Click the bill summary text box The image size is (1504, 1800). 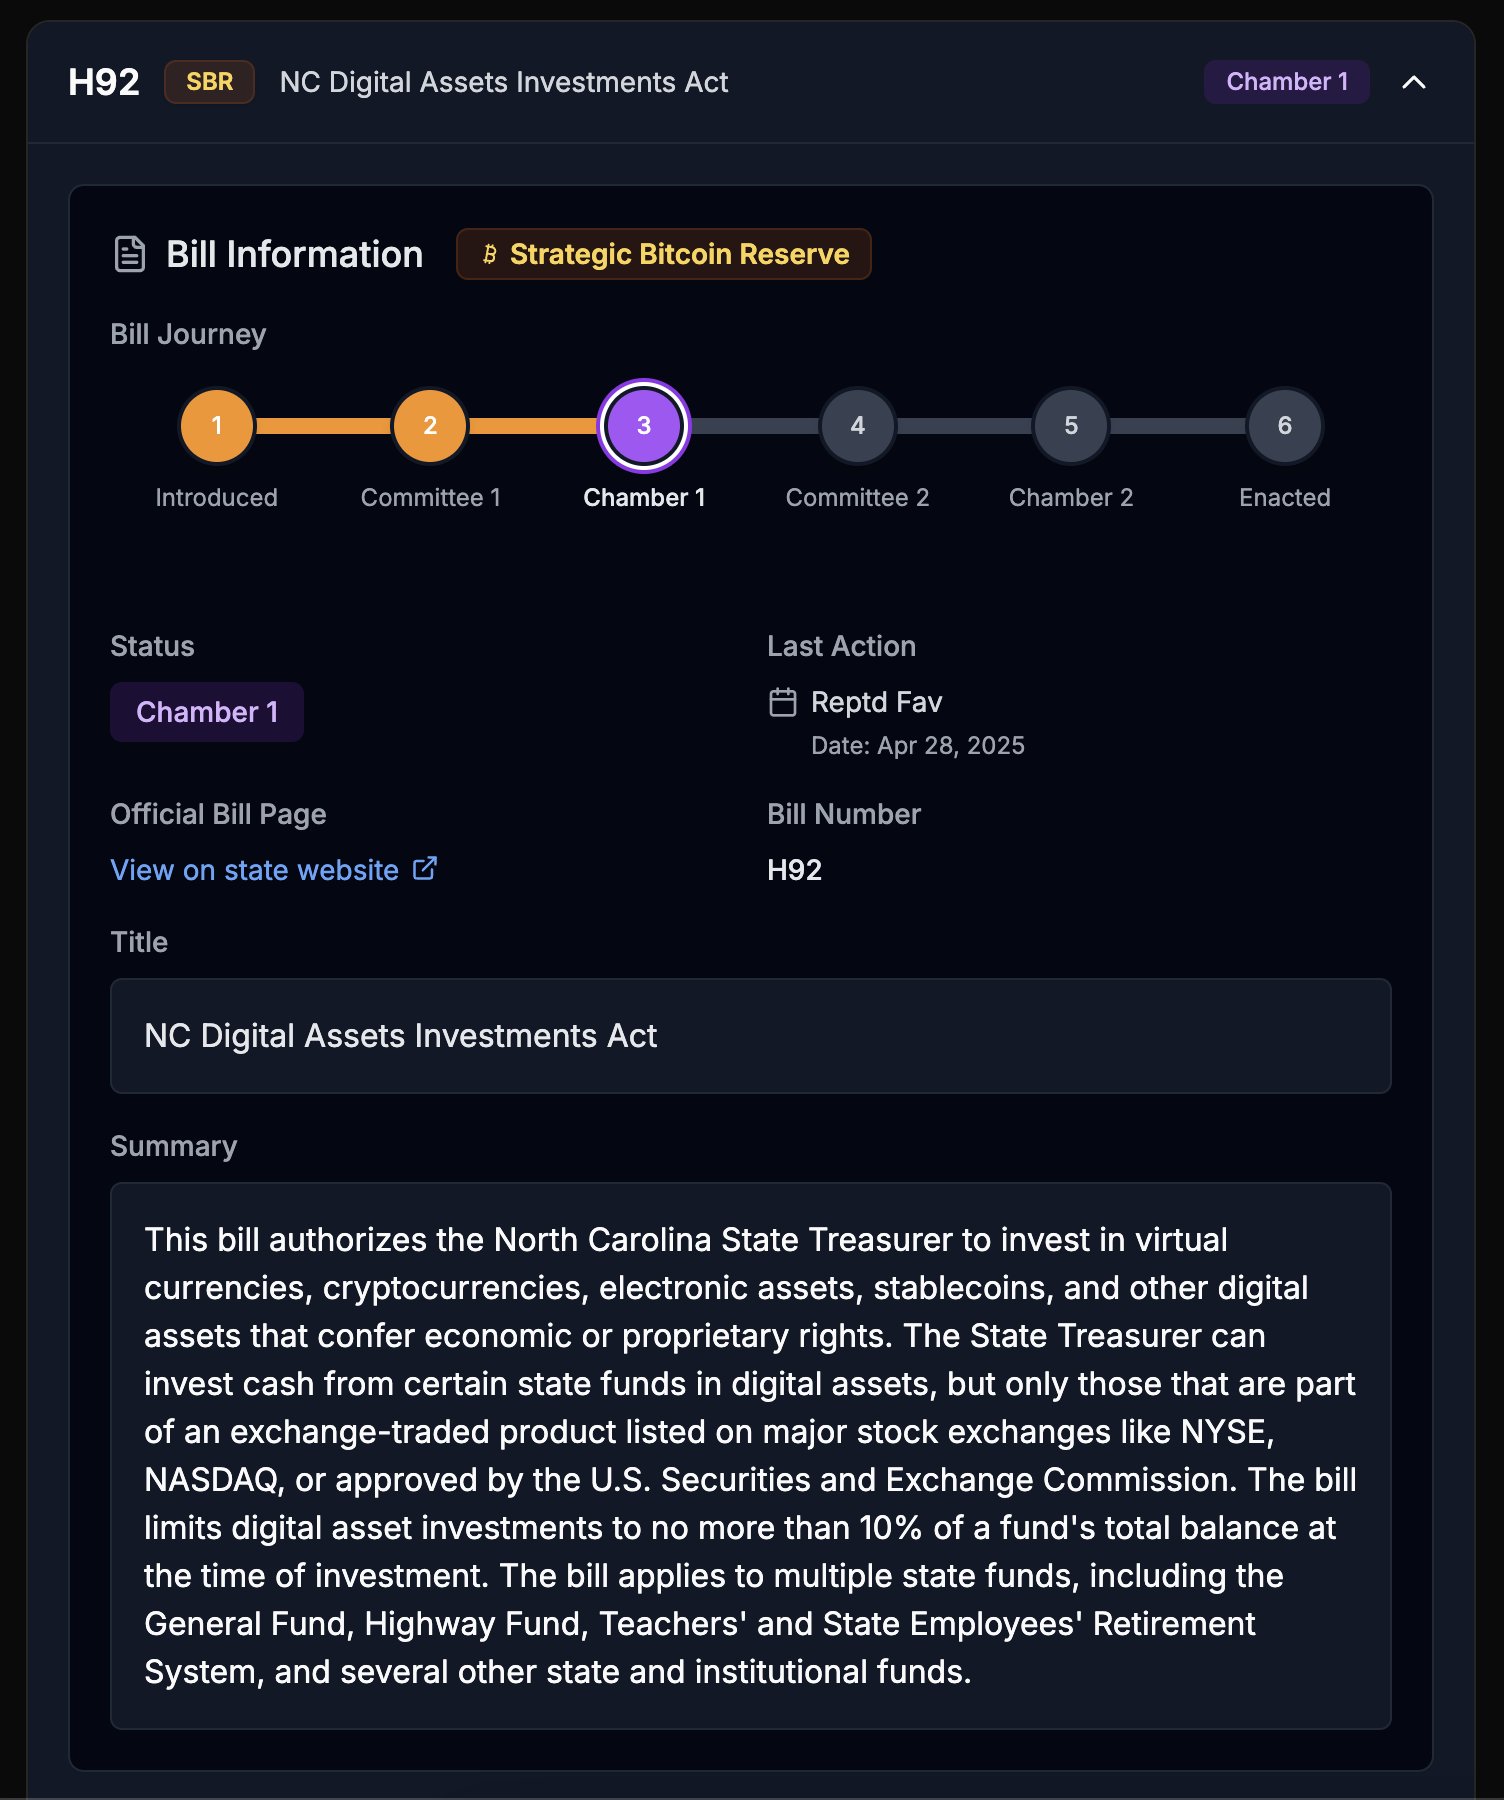pyautogui.click(x=750, y=1455)
